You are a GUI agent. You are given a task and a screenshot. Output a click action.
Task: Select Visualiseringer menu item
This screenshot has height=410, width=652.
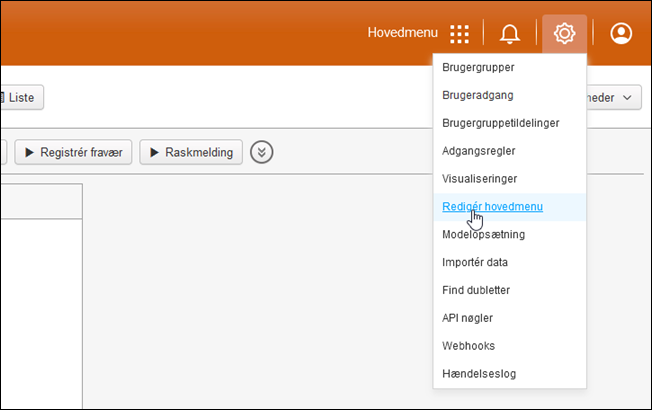pyautogui.click(x=481, y=179)
